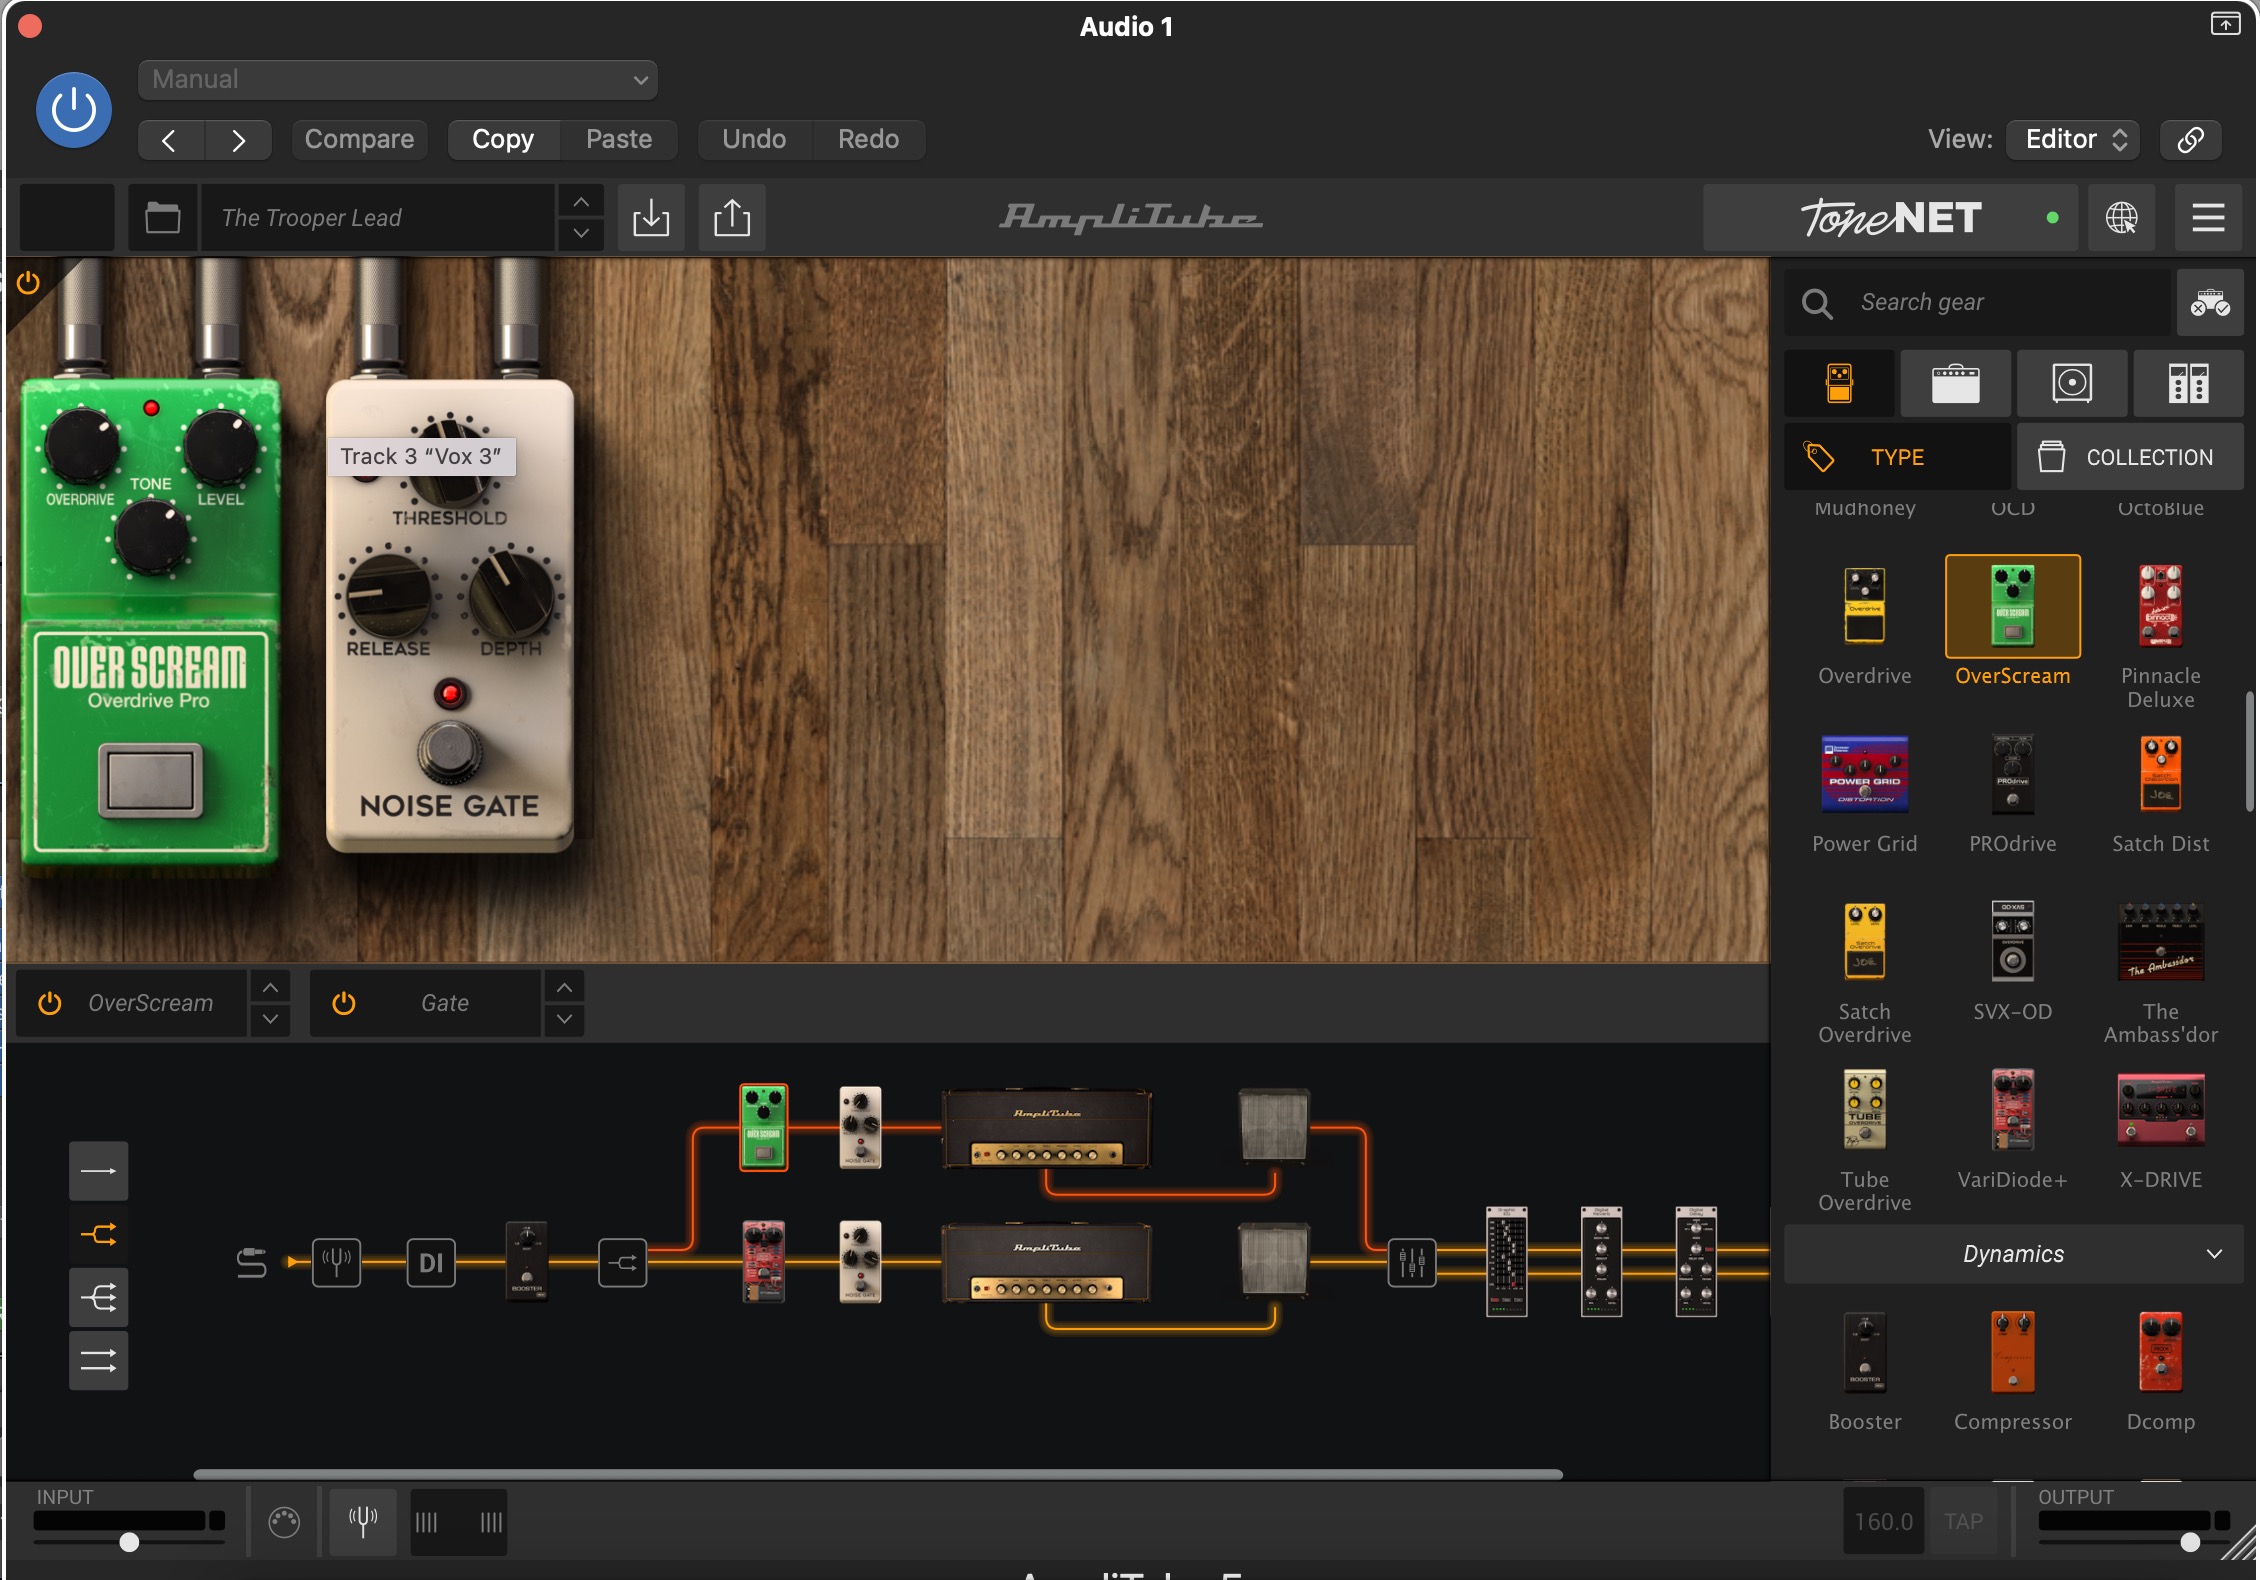Click the gear filter icon beside search
The height and width of the screenshot is (1580, 2260).
2210,302
